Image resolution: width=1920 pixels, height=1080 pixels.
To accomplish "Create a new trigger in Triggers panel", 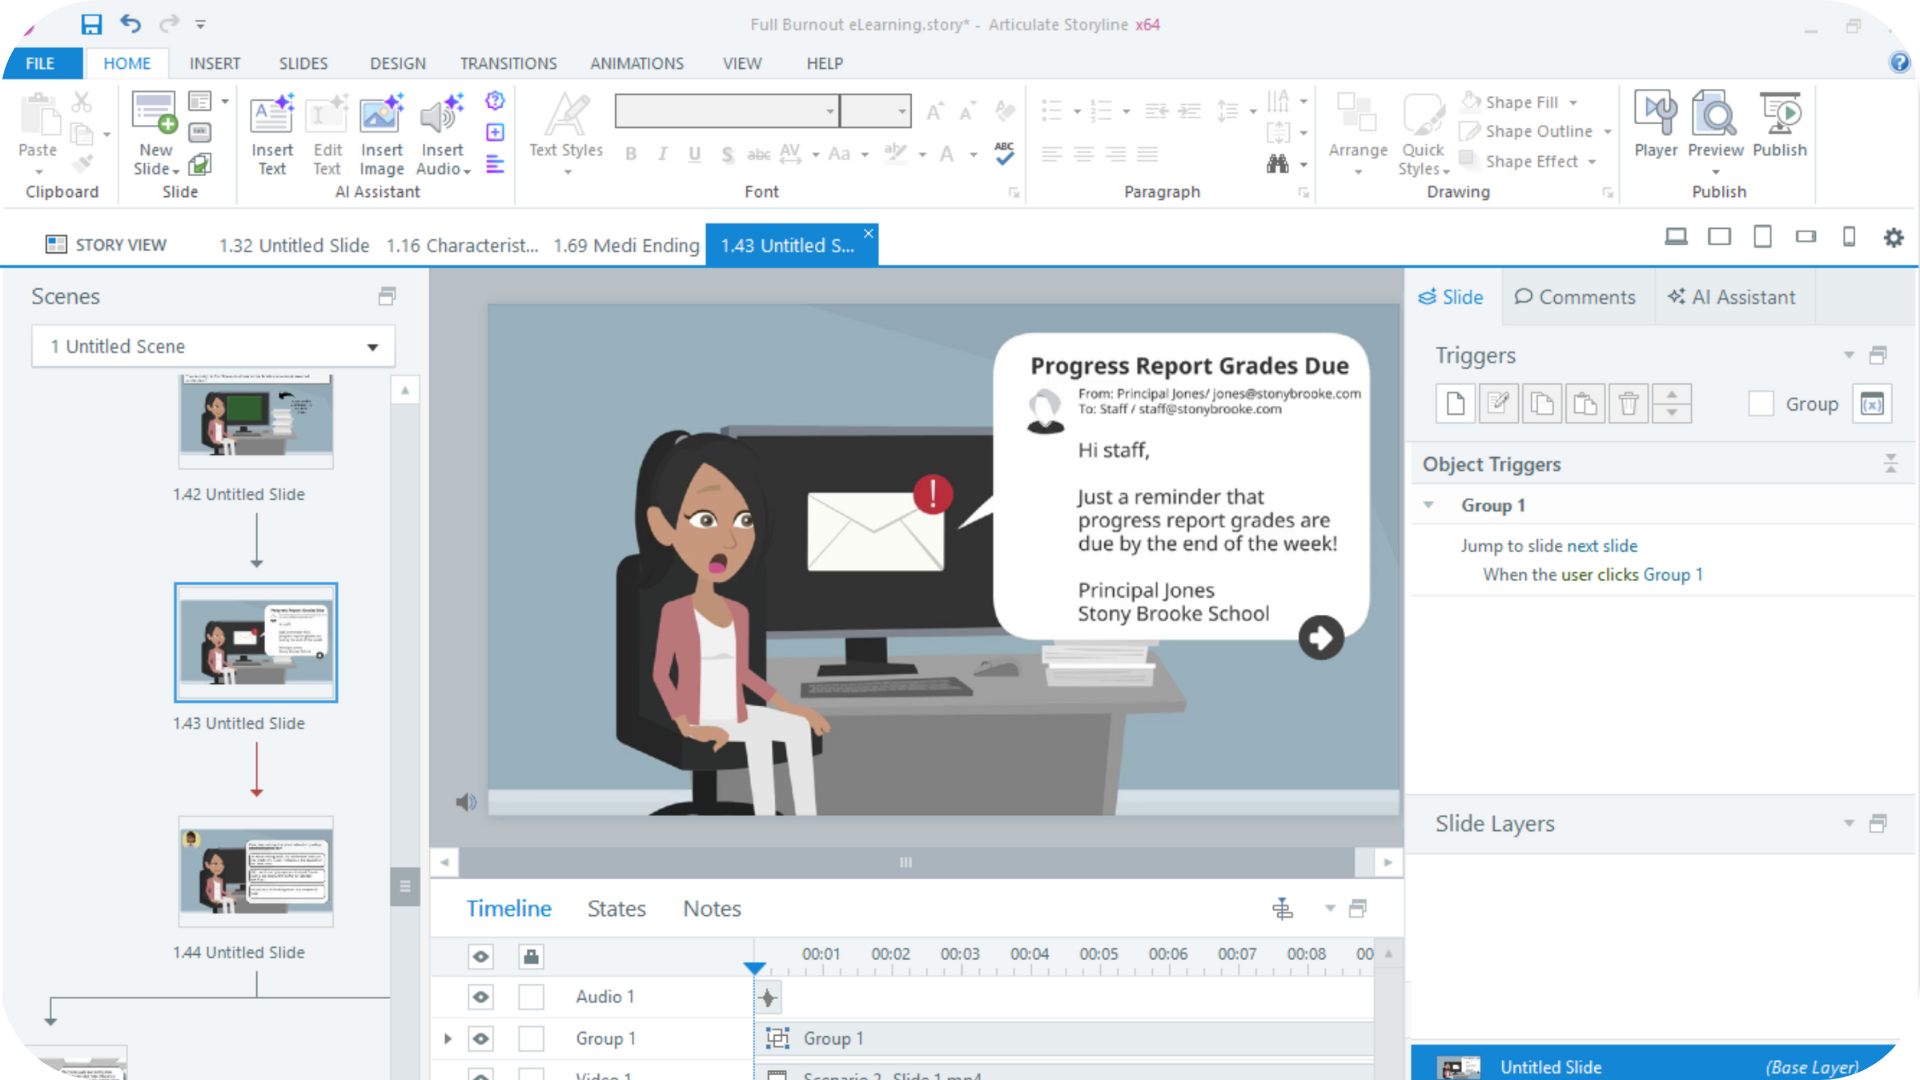I will [x=1455, y=404].
